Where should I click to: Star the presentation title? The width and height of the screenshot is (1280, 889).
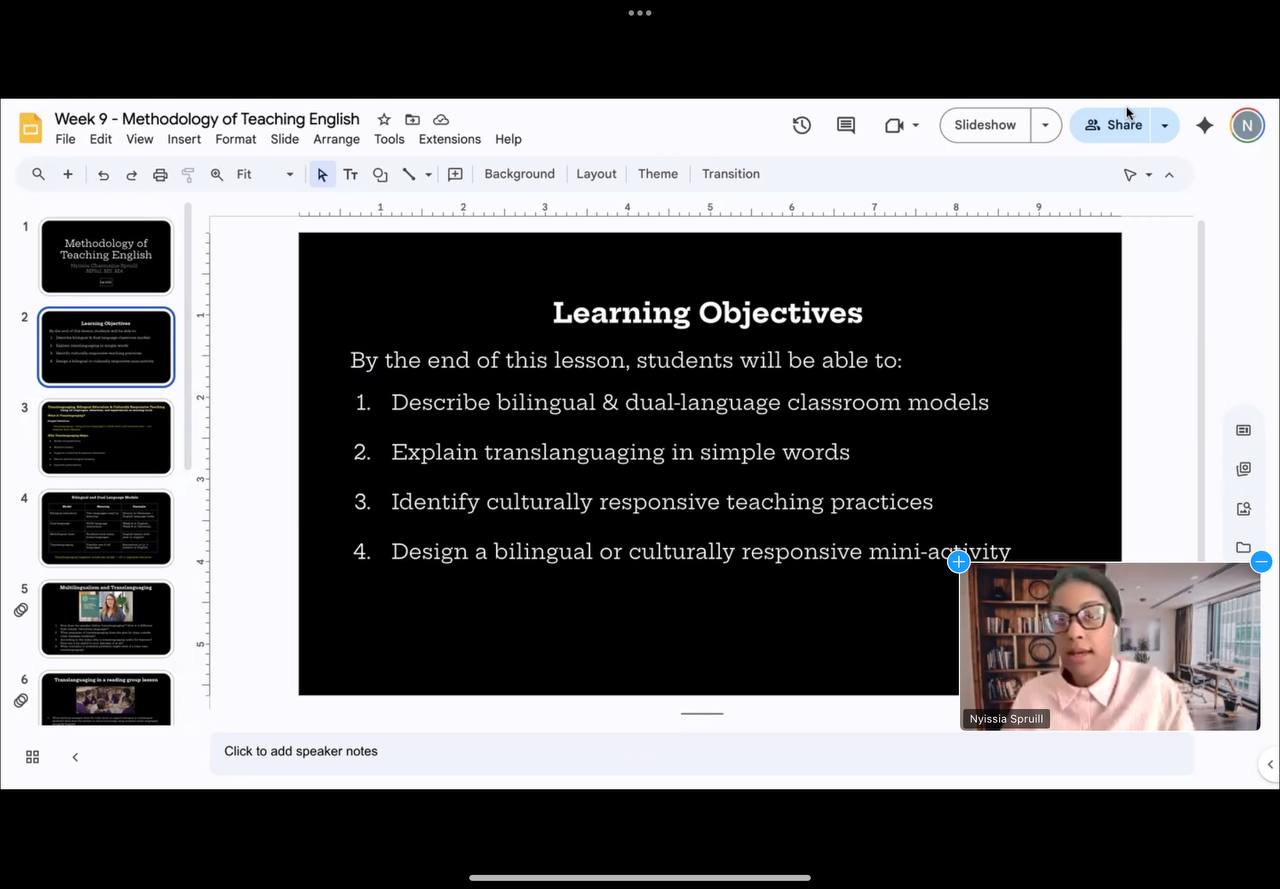pyautogui.click(x=384, y=119)
